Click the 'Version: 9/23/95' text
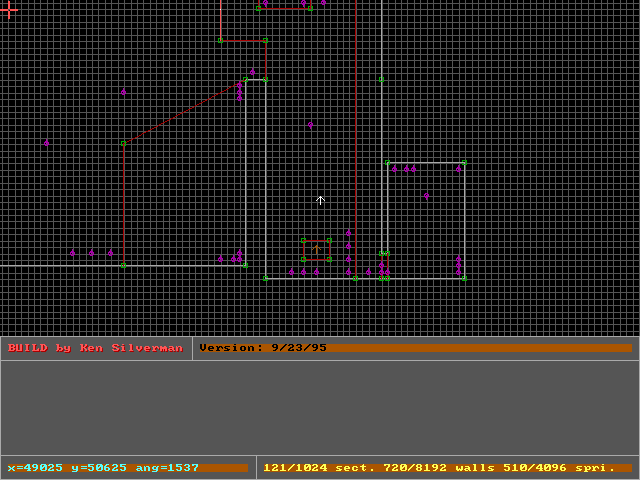 pos(263,348)
